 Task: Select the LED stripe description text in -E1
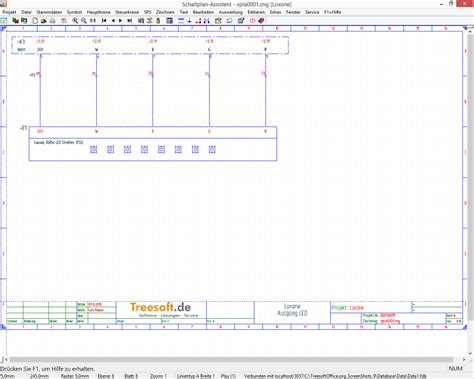point(58,143)
